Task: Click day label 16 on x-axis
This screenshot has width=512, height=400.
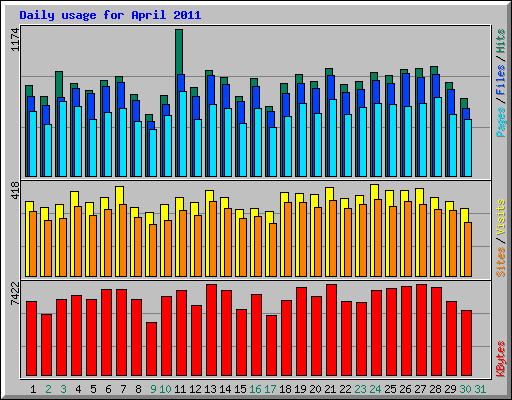Action: [255, 389]
